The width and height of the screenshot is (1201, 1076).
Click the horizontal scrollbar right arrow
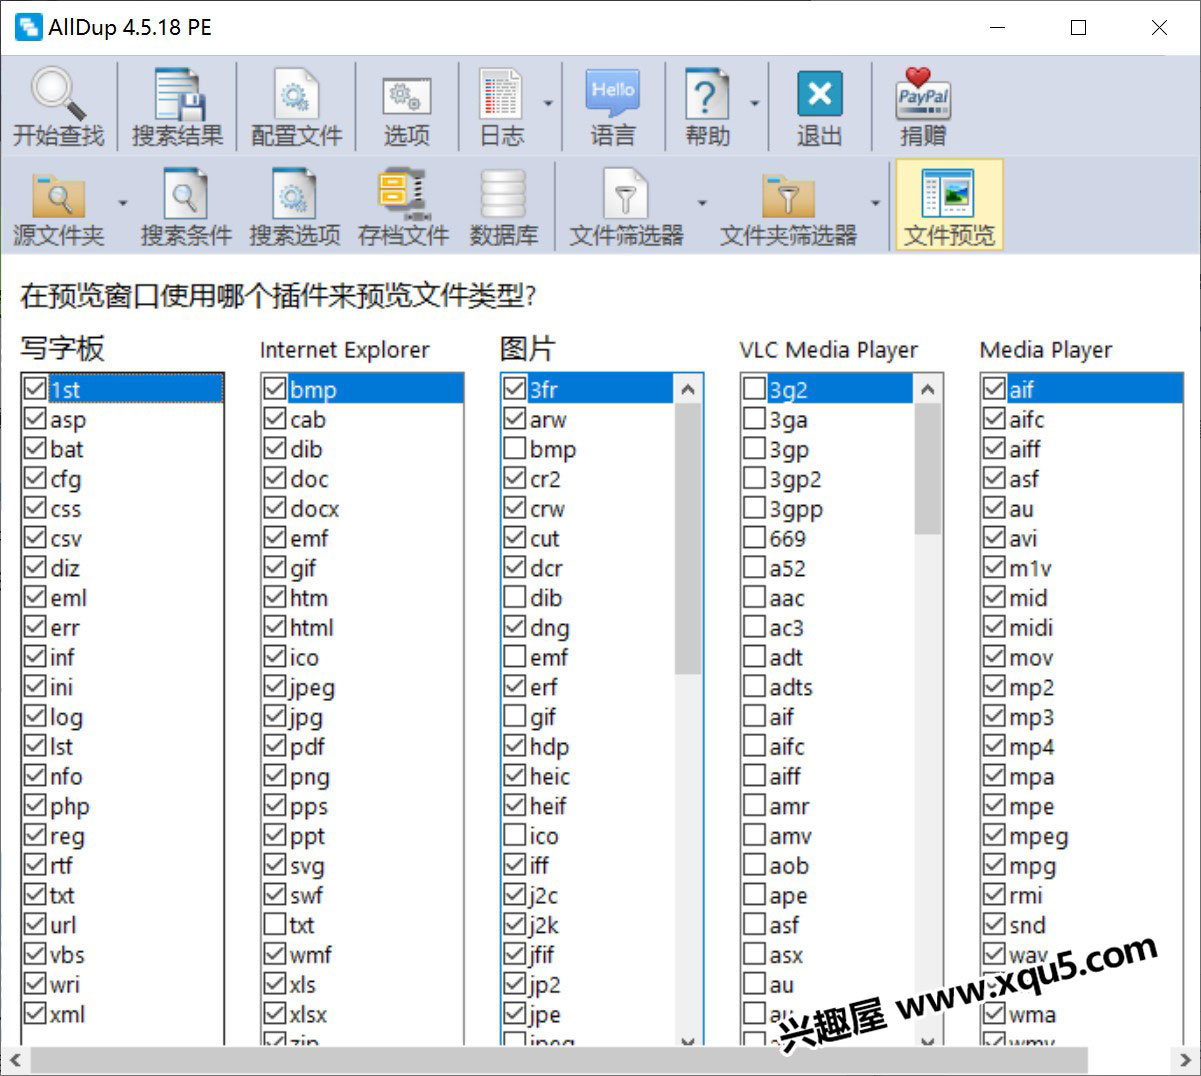click(1186, 1060)
